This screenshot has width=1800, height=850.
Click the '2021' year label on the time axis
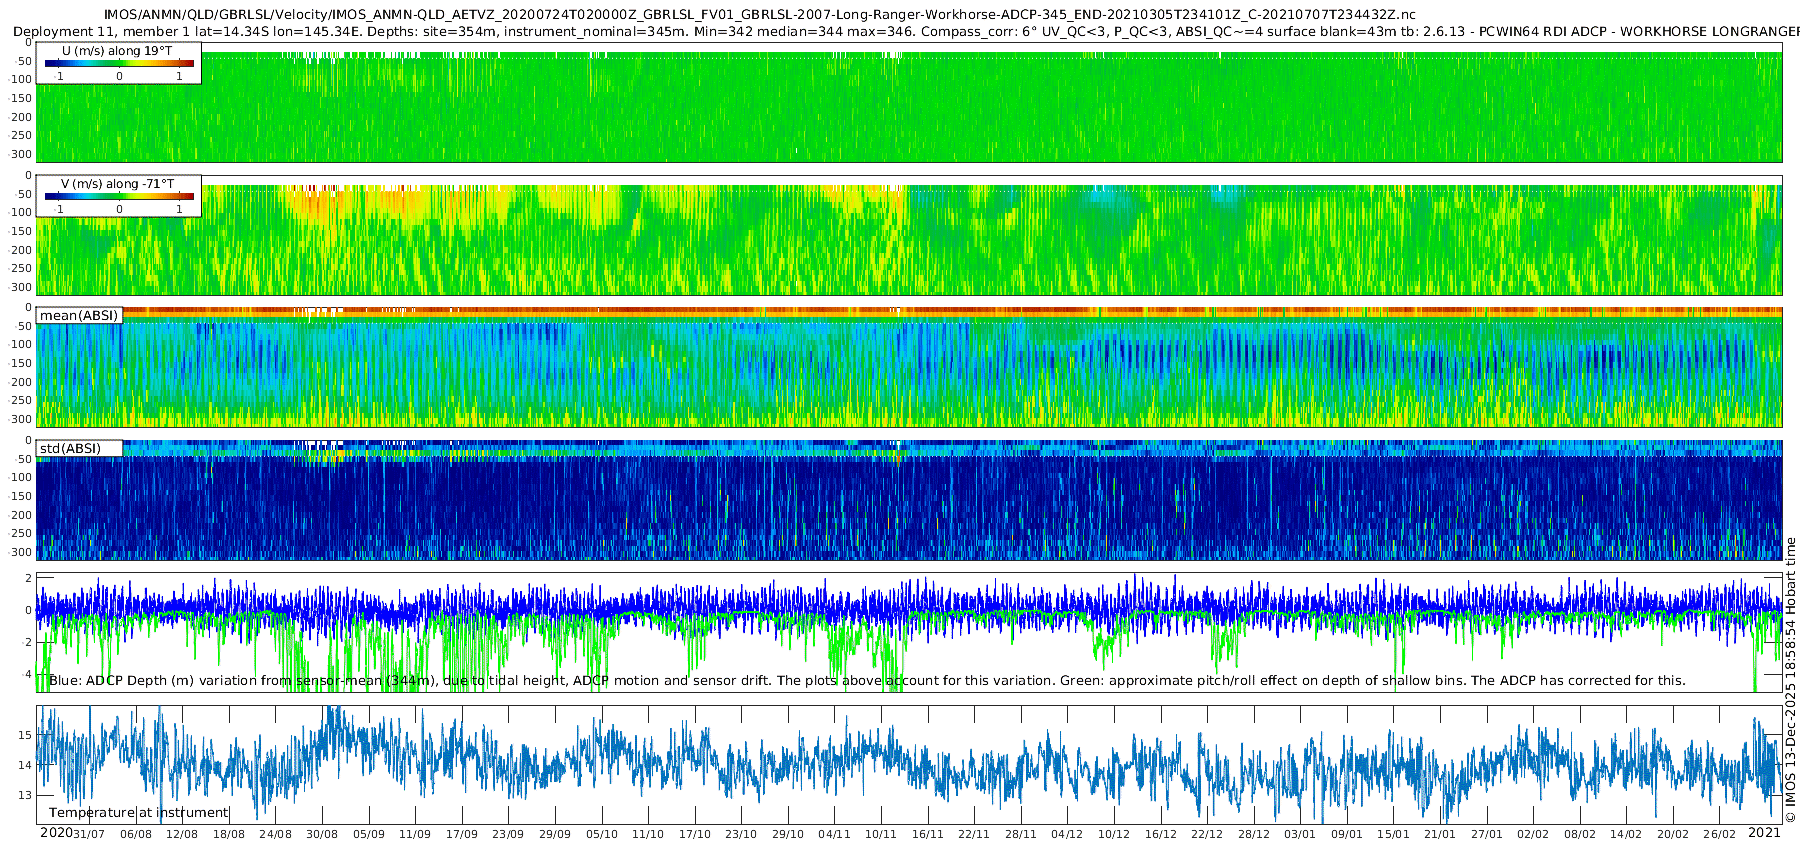tap(1764, 833)
